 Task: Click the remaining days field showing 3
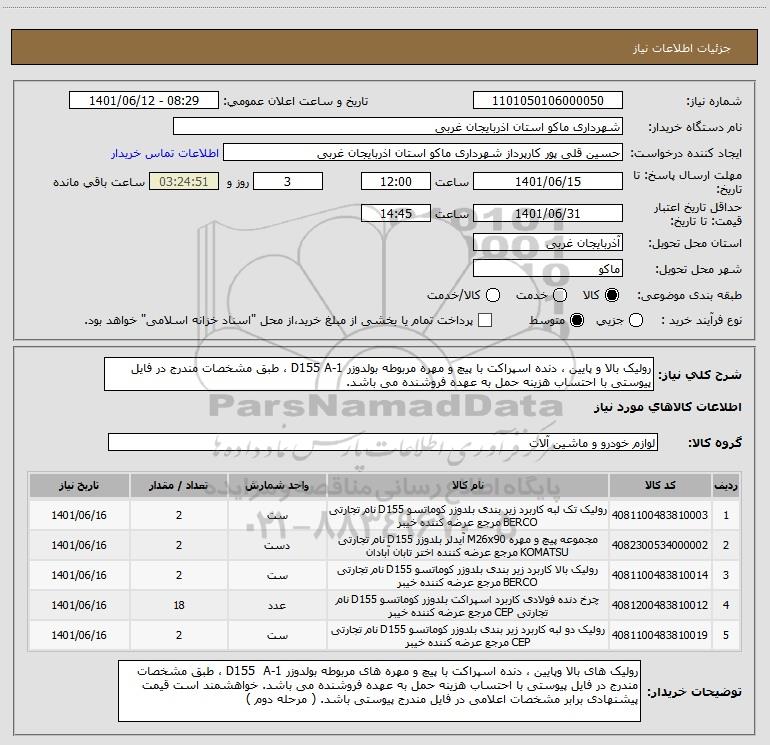[x=288, y=181]
